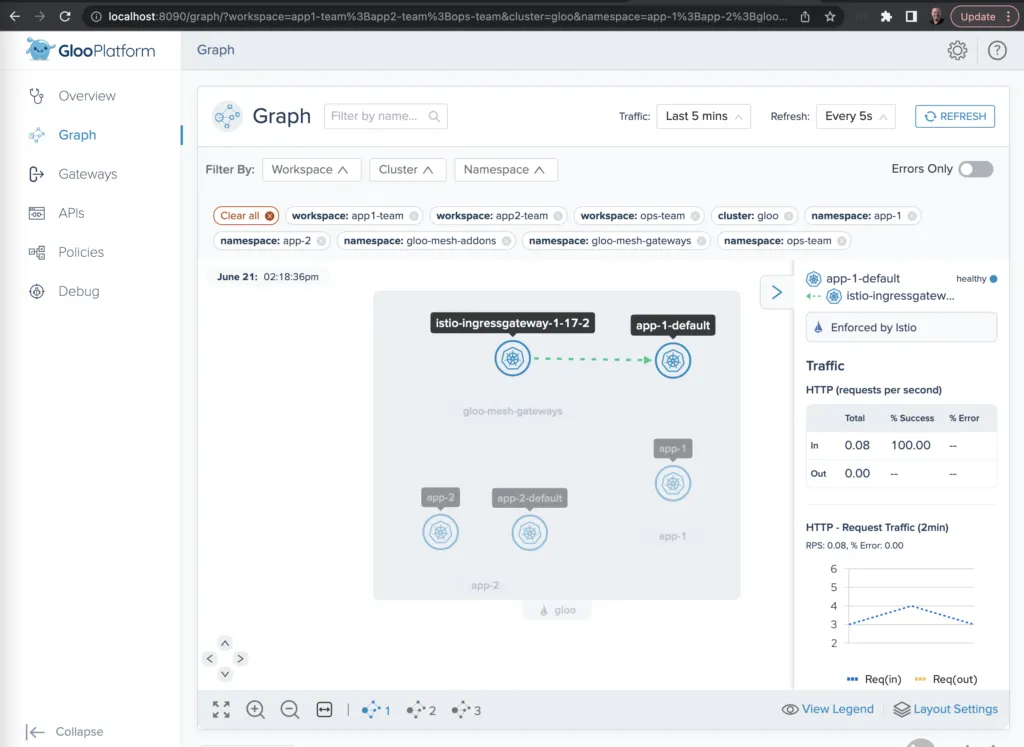This screenshot has width=1024, height=747.
Task: Open View Legend link
Action: (827, 709)
